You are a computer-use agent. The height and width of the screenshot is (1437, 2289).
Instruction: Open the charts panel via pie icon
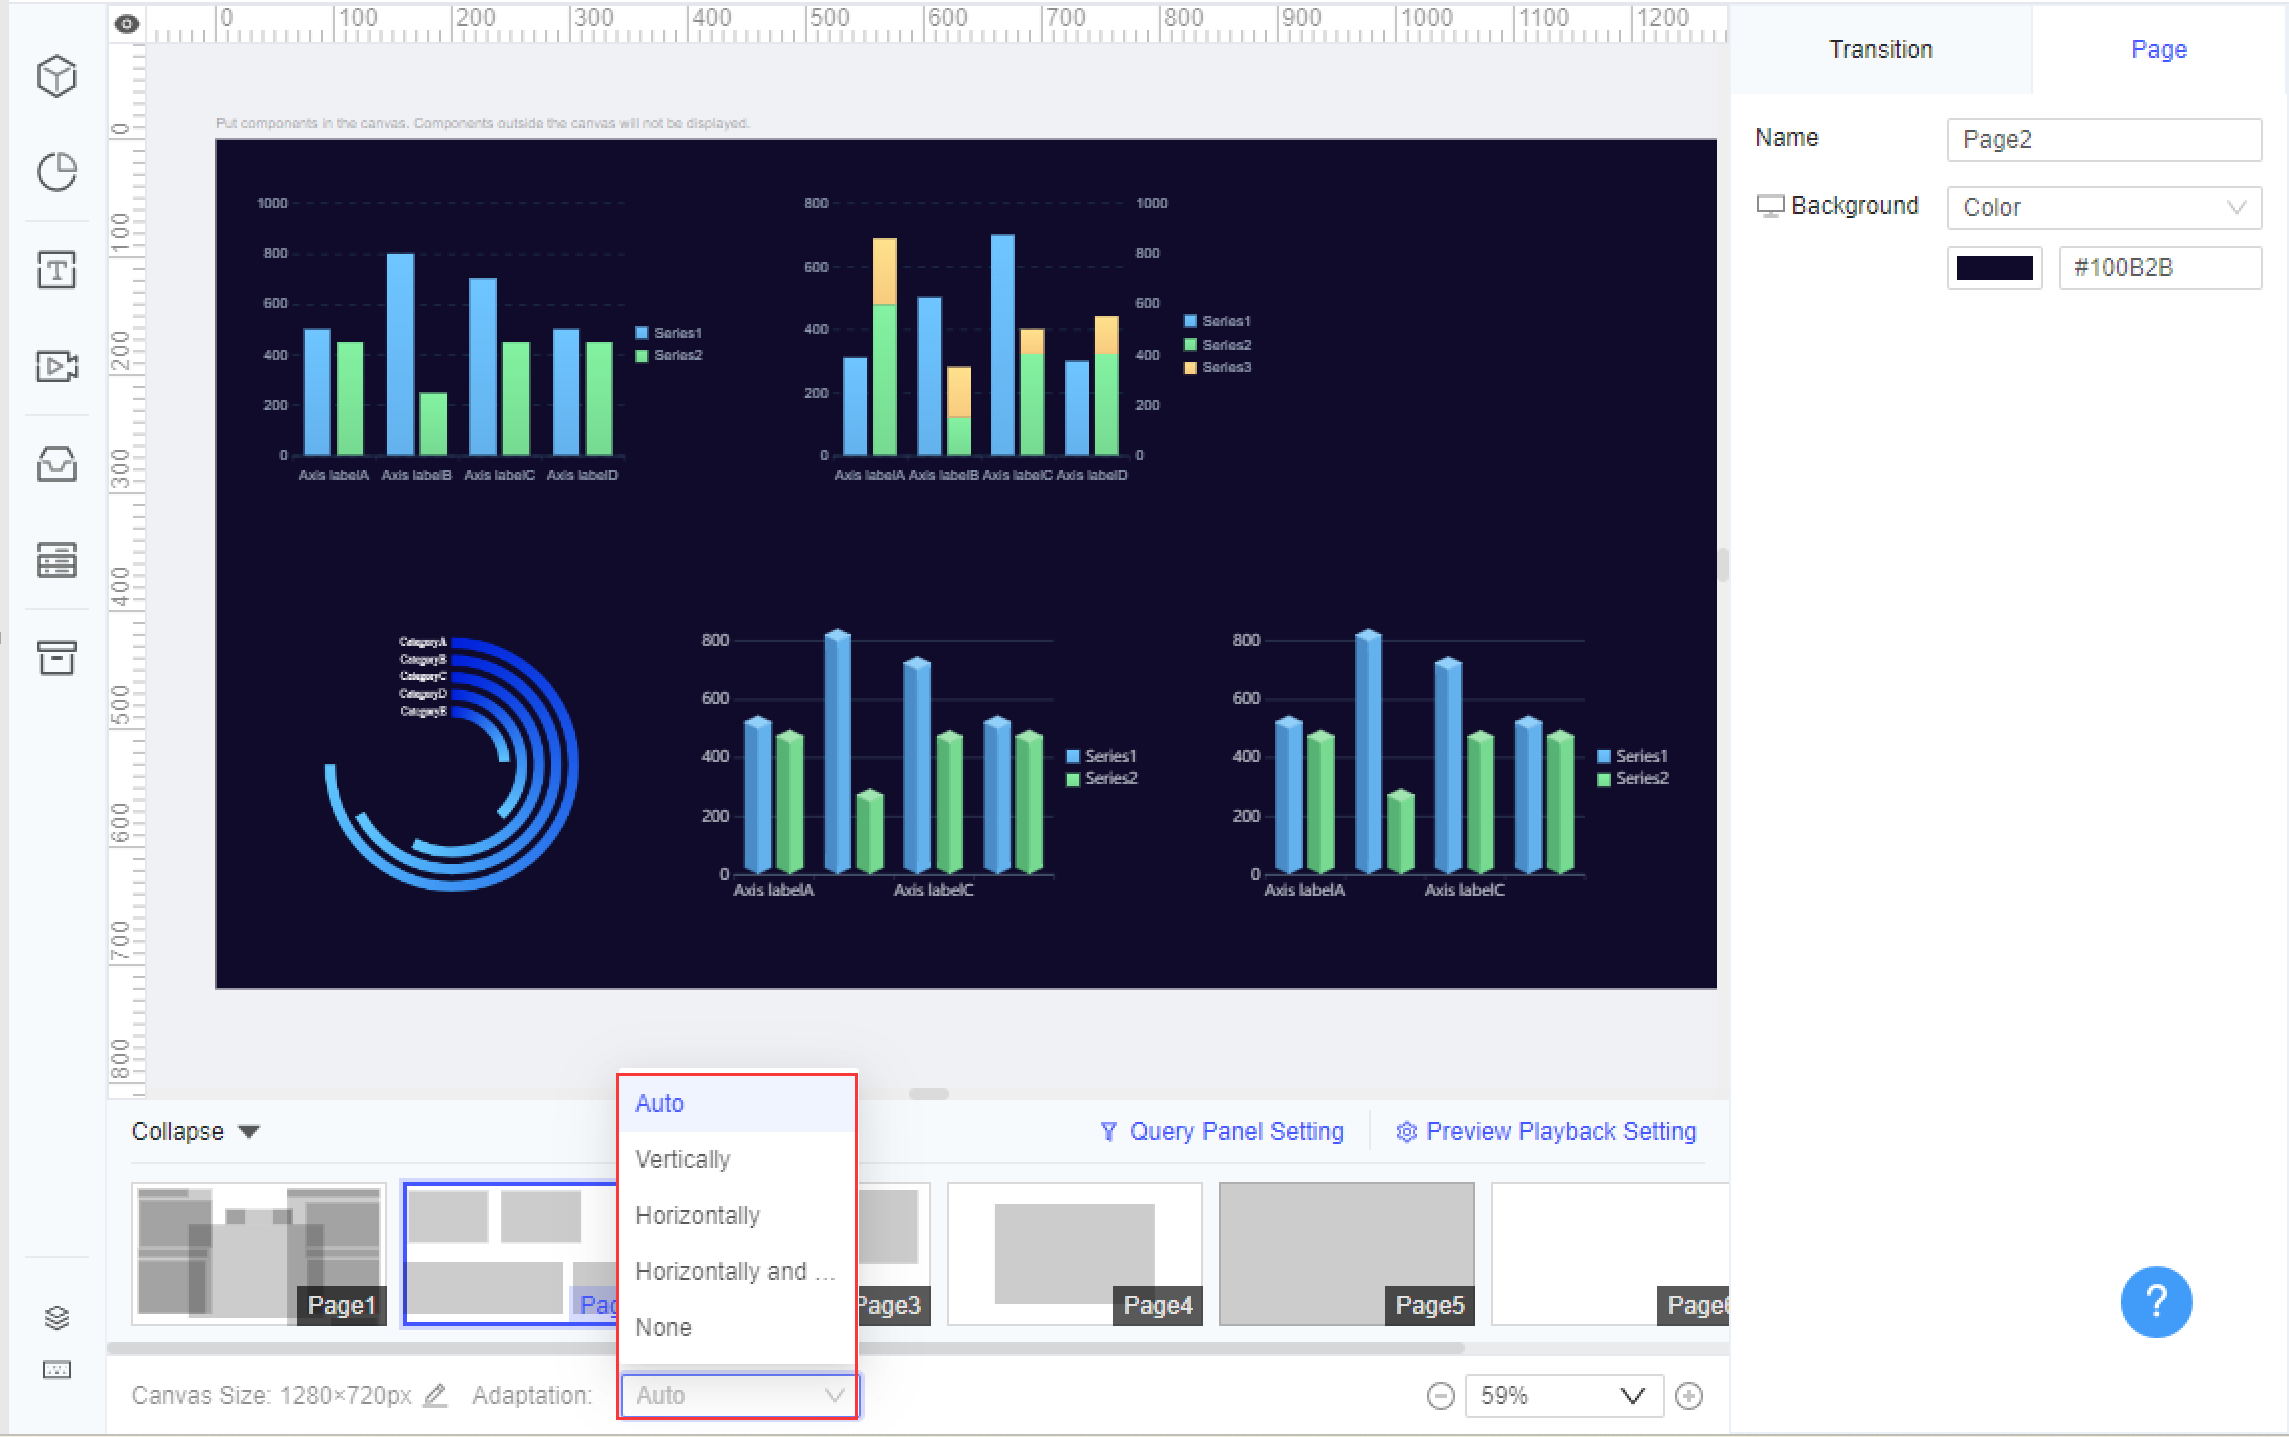[56, 172]
